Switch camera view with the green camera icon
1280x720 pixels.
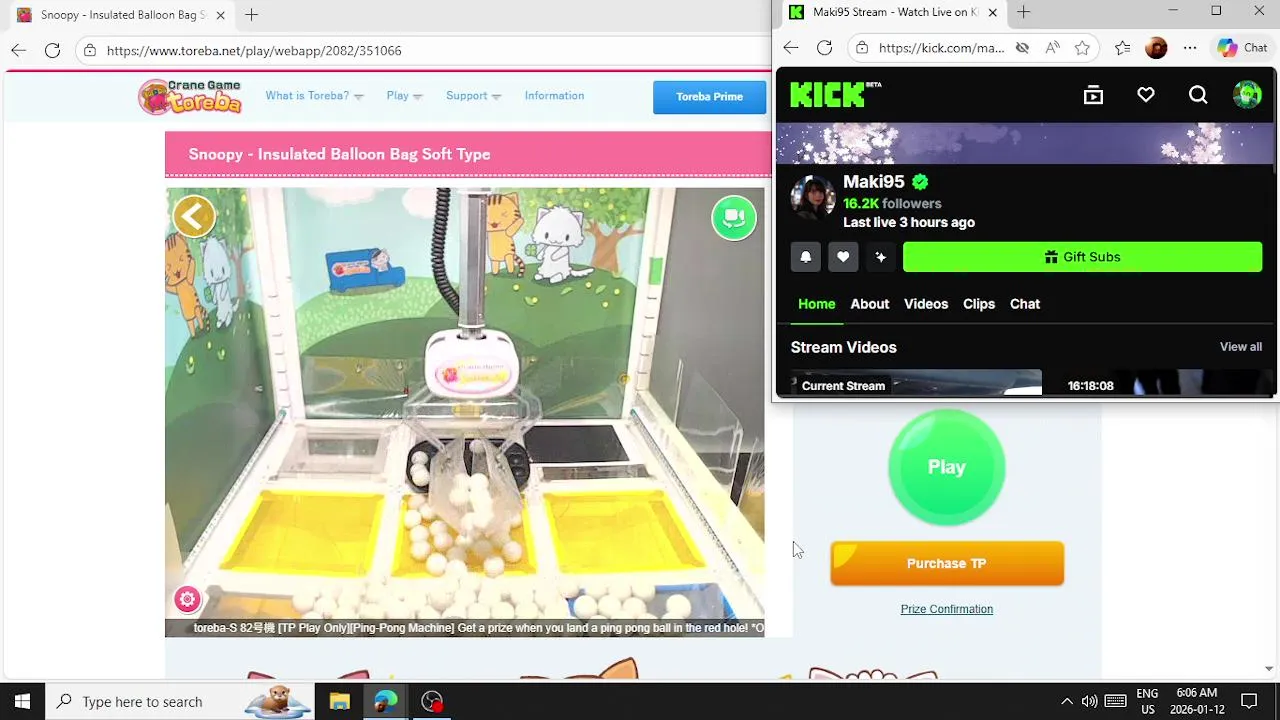click(734, 217)
